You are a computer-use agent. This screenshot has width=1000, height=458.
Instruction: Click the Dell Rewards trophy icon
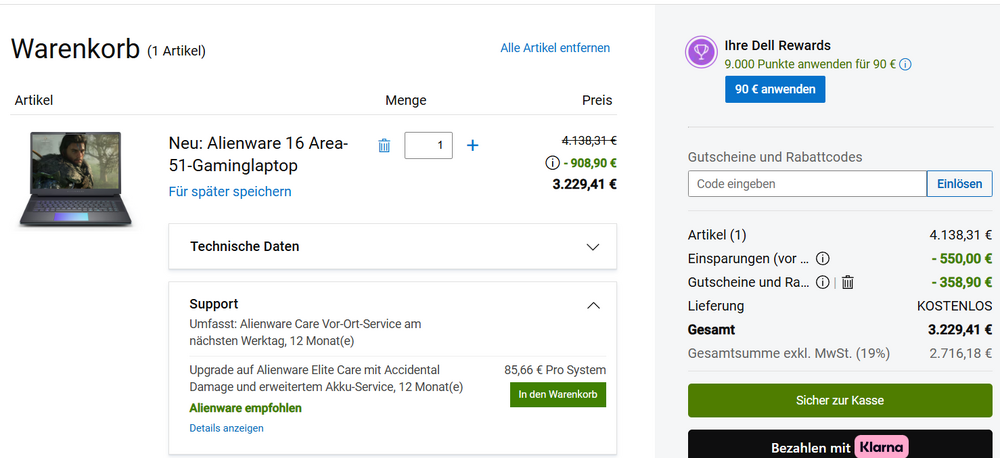click(x=700, y=53)
